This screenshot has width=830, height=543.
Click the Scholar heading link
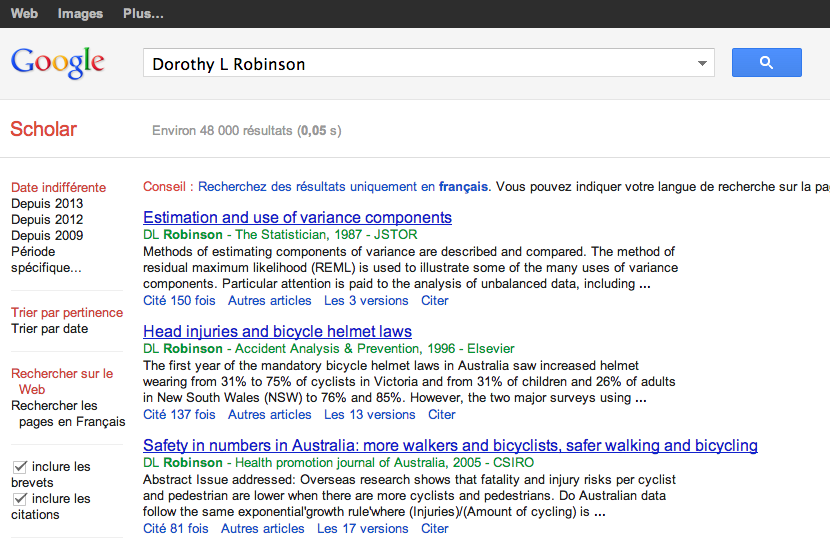pyautogui.click(x=43, y=129)
